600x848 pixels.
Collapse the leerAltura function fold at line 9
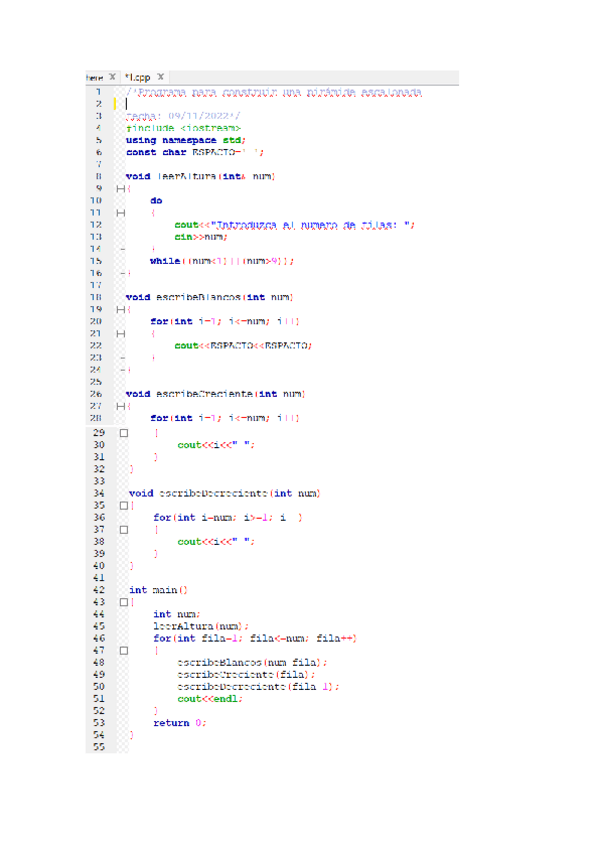(120, 188)
